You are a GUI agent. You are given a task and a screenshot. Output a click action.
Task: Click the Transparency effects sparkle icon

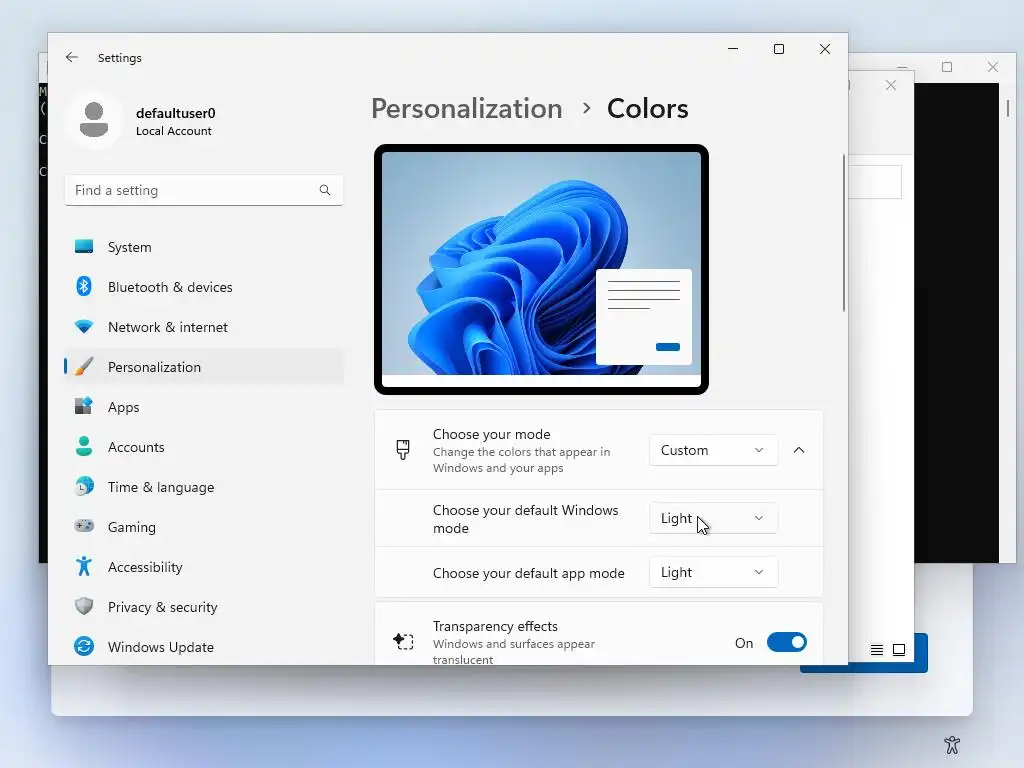pos(403,641)
